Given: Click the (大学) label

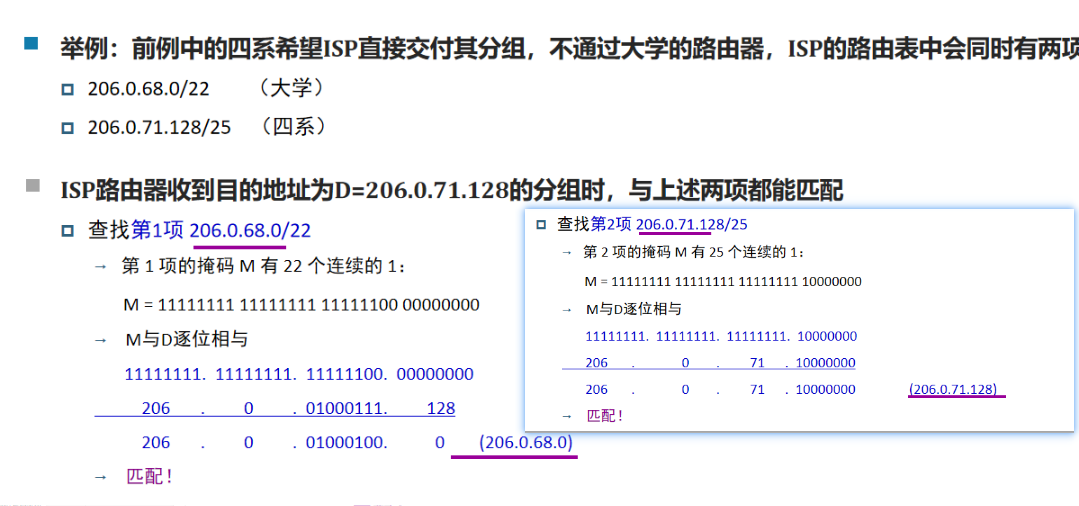Looking at the screenshot, I should click(x=291, y=89).
